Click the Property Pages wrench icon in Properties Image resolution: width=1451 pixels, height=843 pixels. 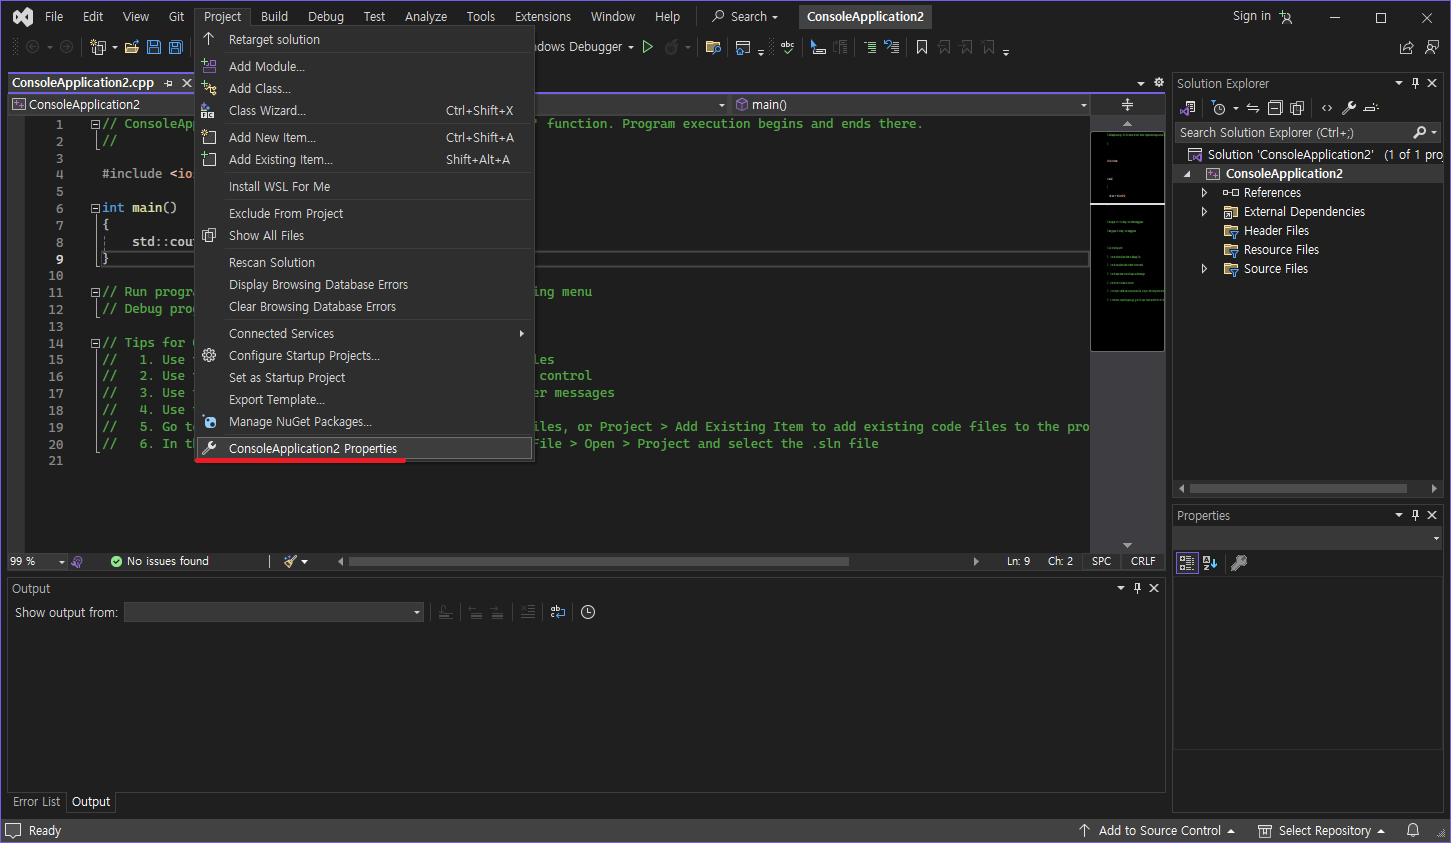click(x=1239, y=563)
